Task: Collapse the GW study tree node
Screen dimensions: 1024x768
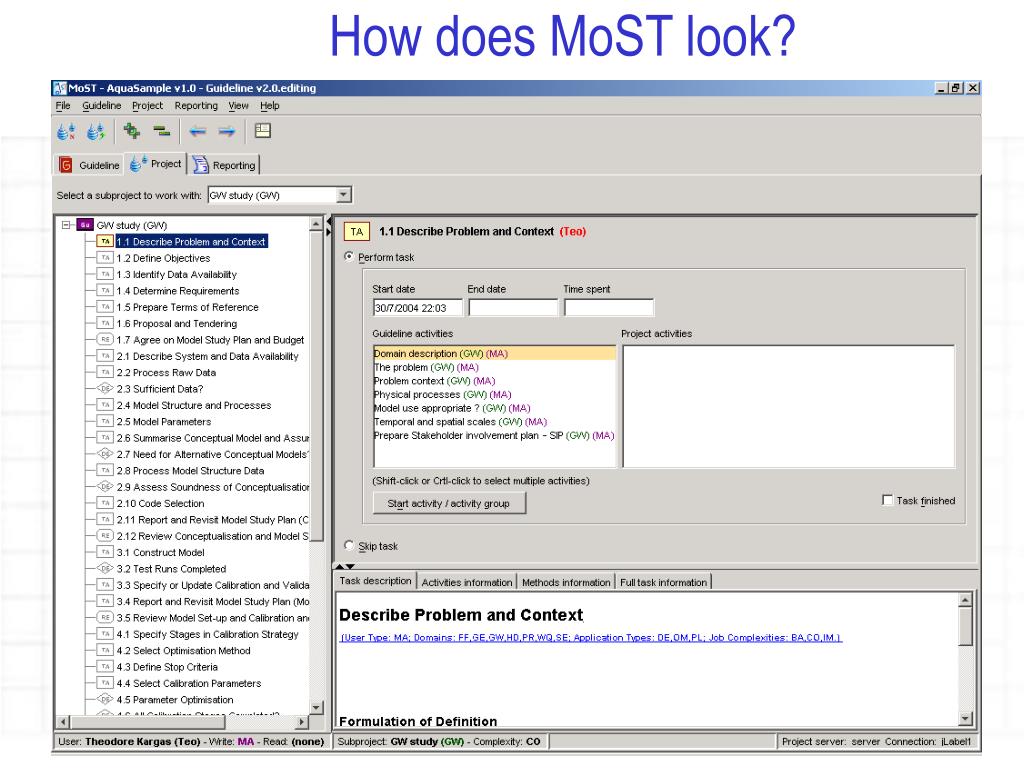Action: (66, 225)
